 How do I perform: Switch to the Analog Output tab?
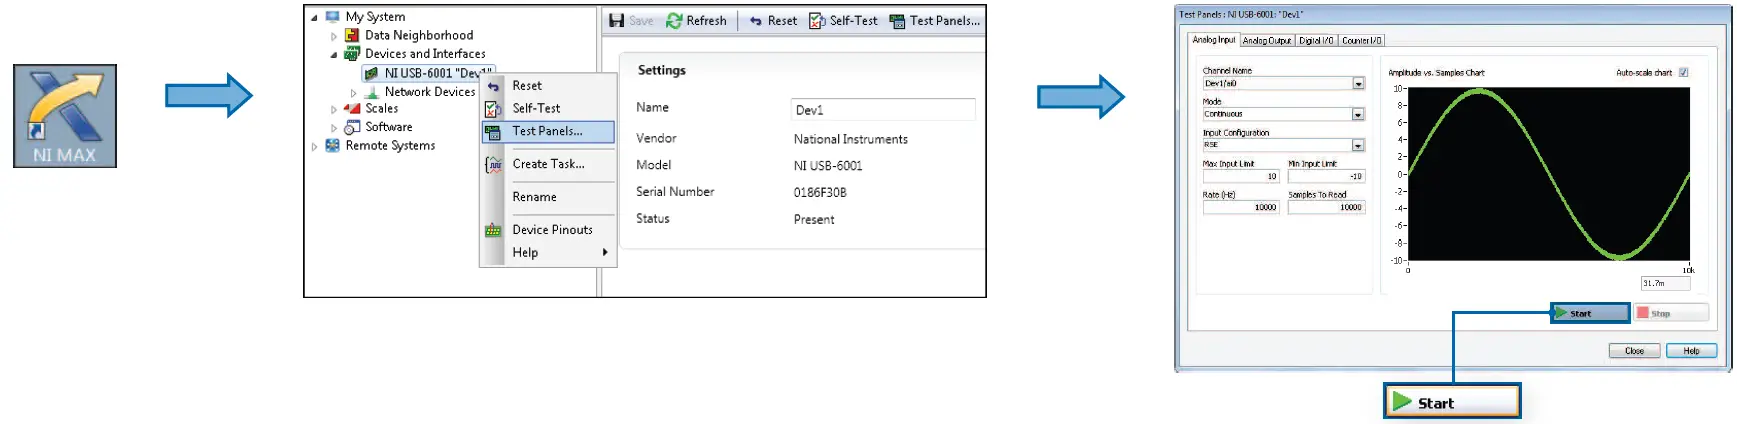[x=1267, y=41]
